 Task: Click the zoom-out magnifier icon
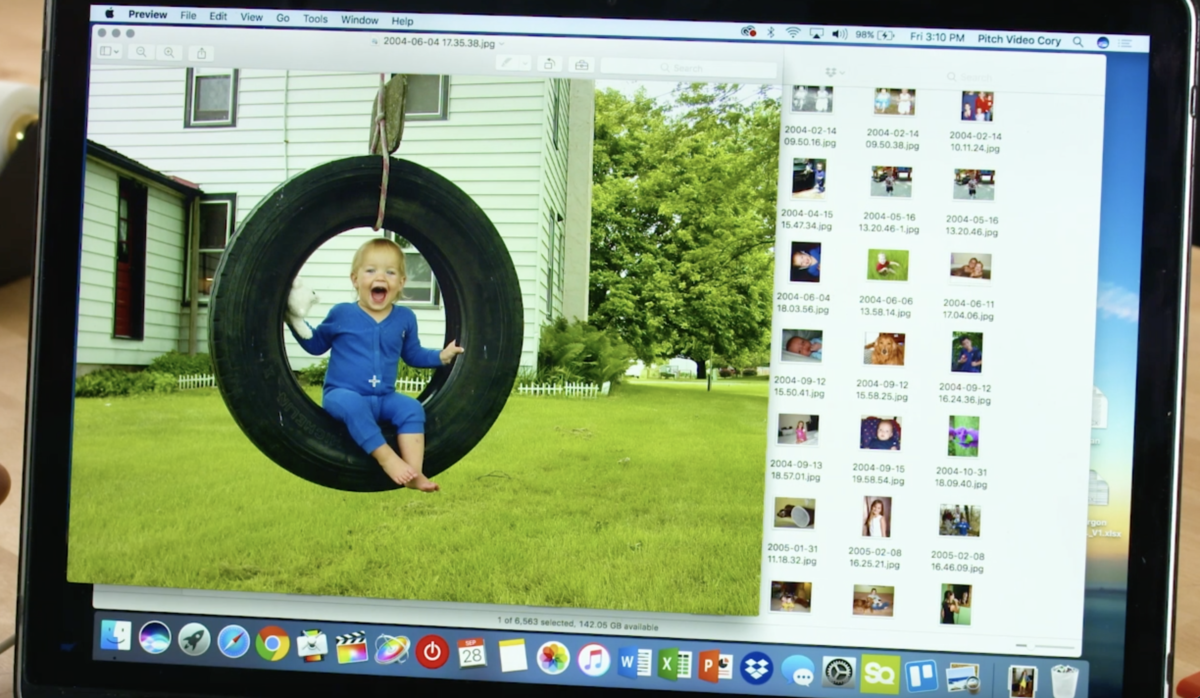coord(140,53)
